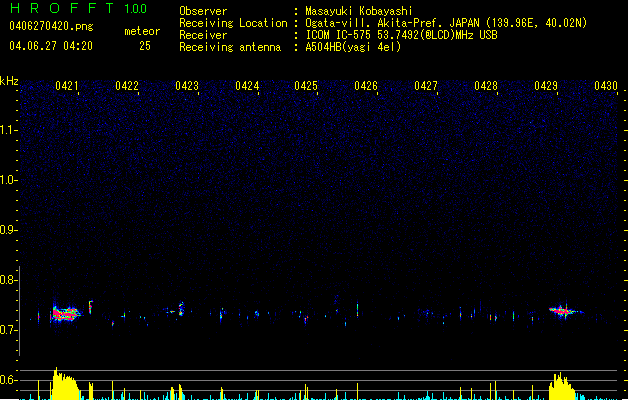Image resolution: width=629 pixels, height=400 pixels.
Task: Click the yellow intensity peak below 0421
Action: click(65, 384)
